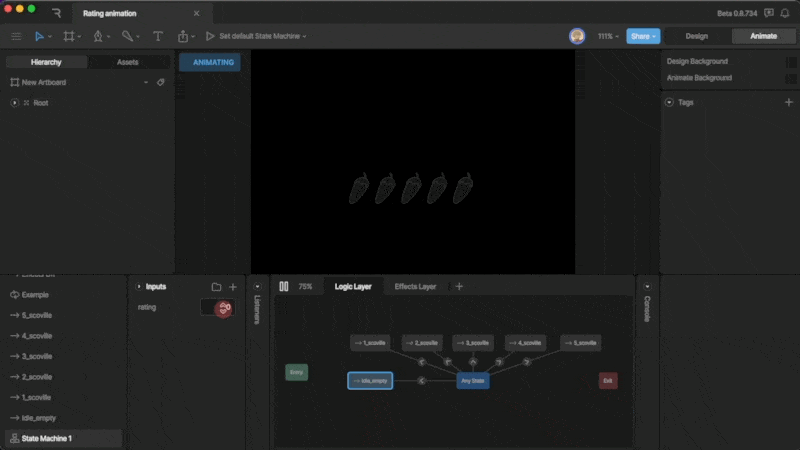Pick the Text tool
Image resolution: width=800 pixels, height=450 pixels.
[158, 36]
